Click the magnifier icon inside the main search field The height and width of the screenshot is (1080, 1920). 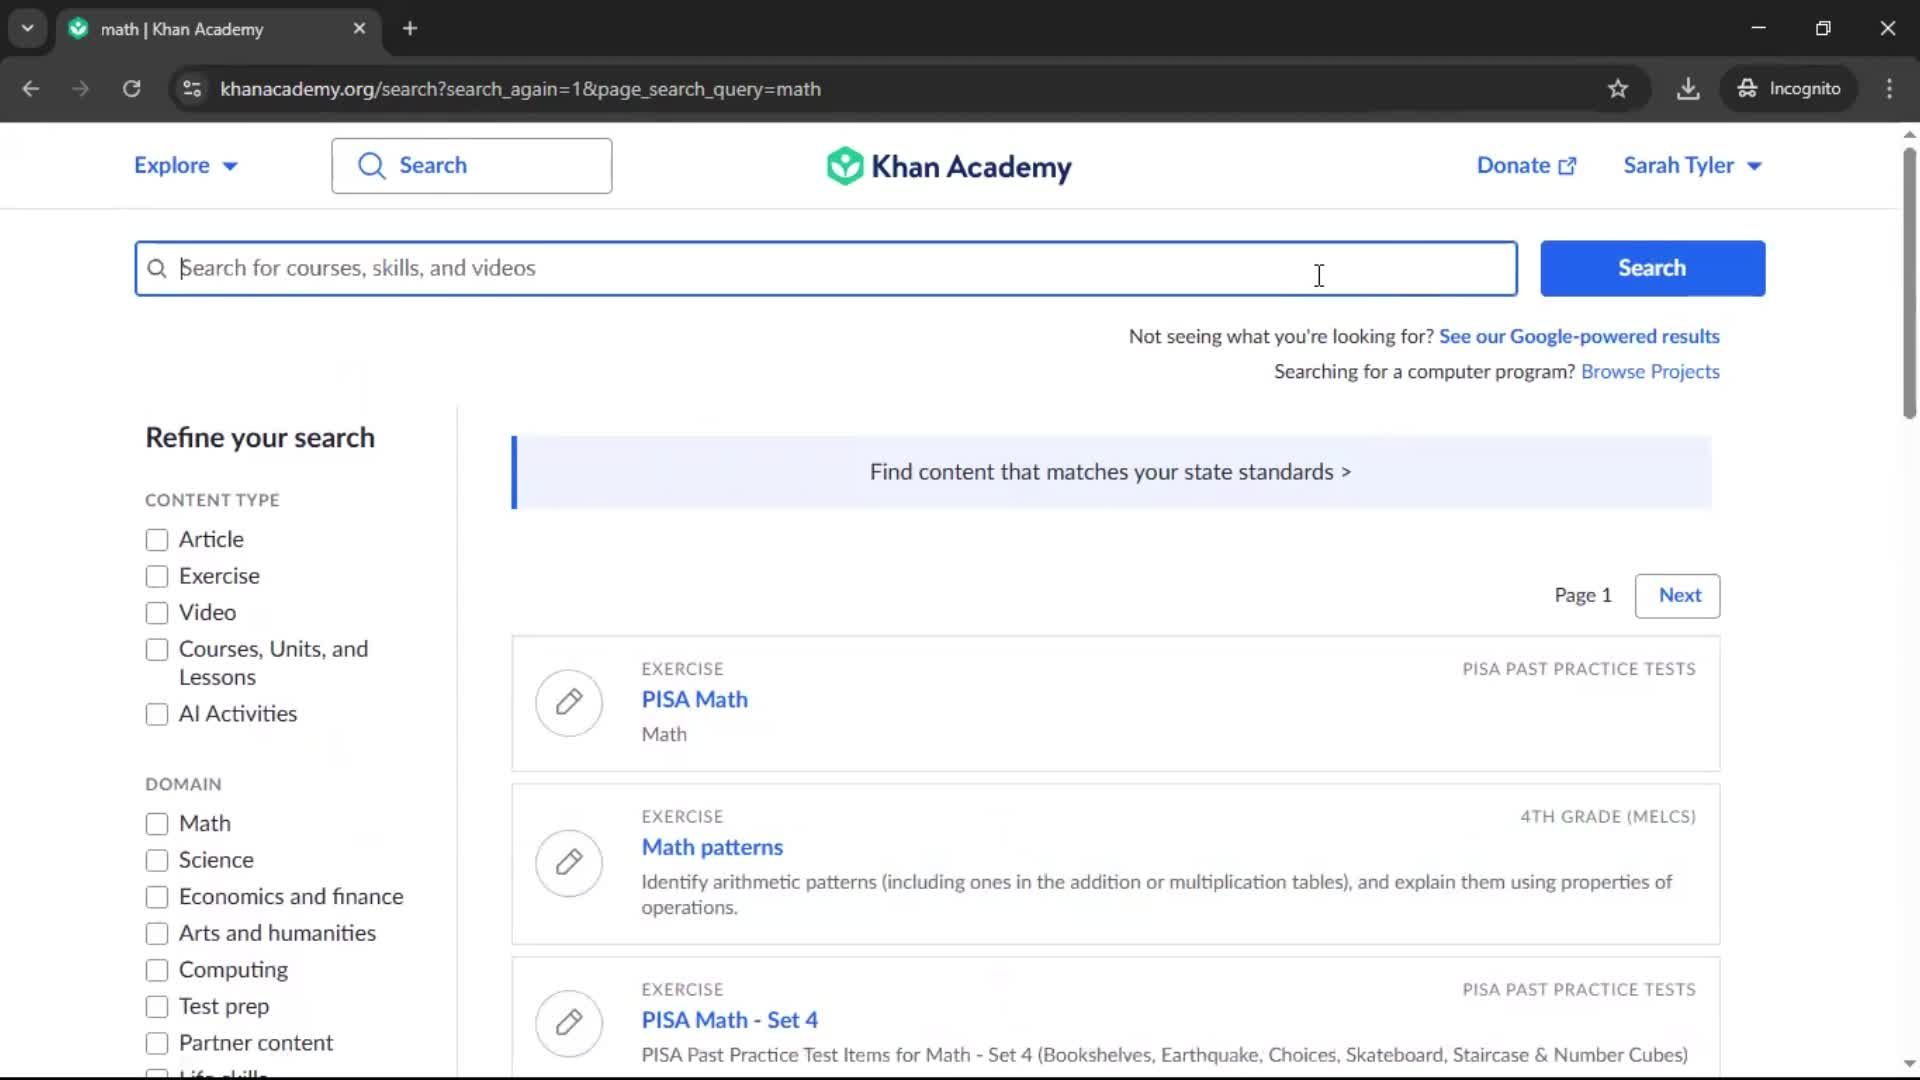point(157,268)
